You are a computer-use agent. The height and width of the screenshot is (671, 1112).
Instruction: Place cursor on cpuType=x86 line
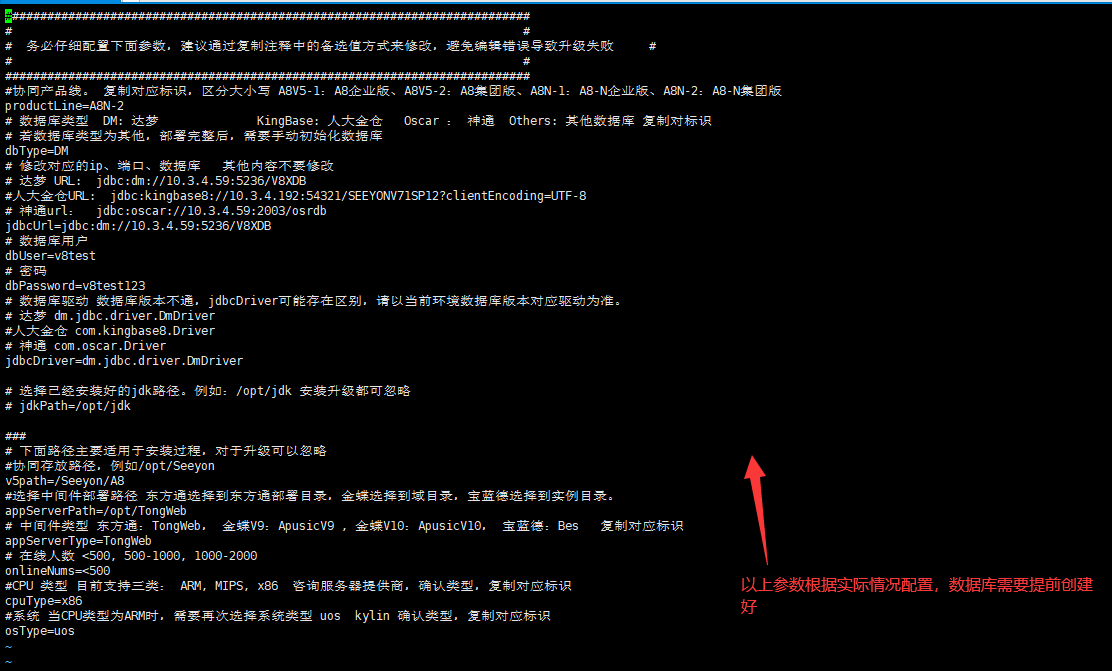coord(43,601)
